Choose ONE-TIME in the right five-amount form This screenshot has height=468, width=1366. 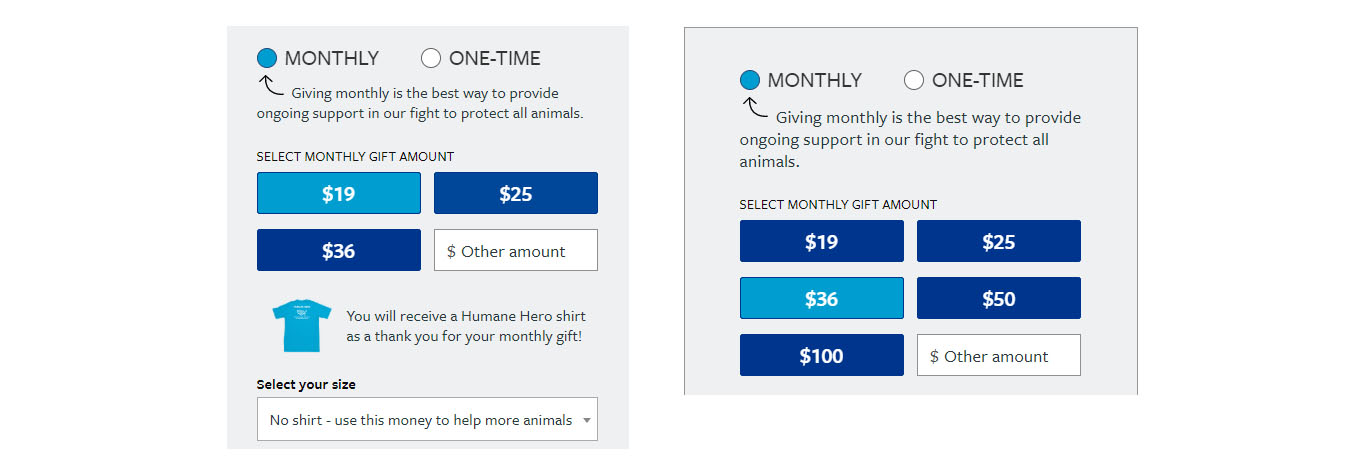pyautogui.click(x=914, y=80)
